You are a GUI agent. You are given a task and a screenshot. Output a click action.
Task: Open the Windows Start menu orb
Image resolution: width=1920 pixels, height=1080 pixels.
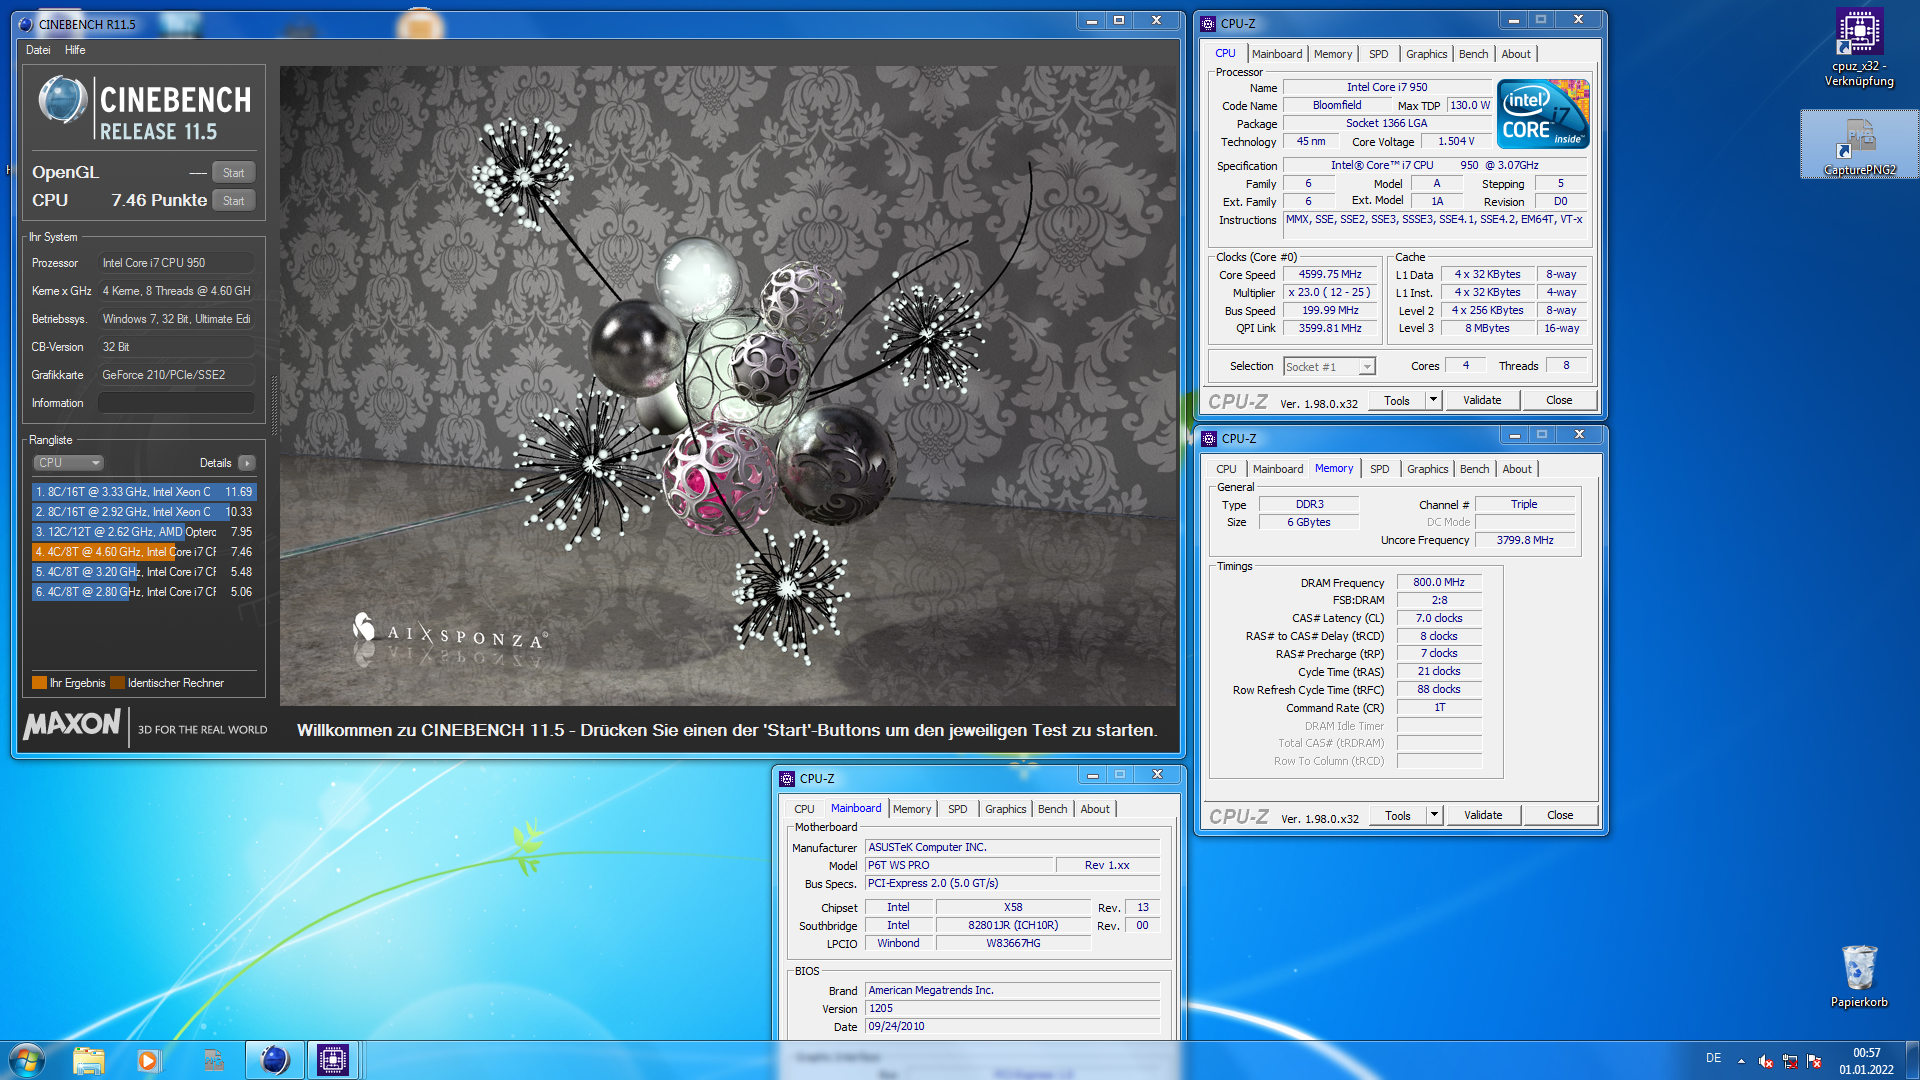coord(27,1060)
